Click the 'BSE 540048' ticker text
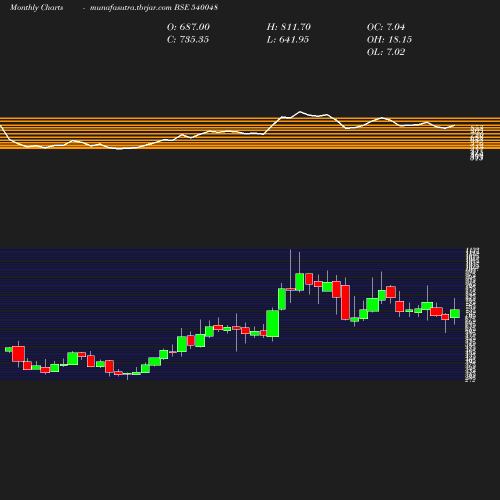This screenshot has width=500, height=500. click(196, 7)
